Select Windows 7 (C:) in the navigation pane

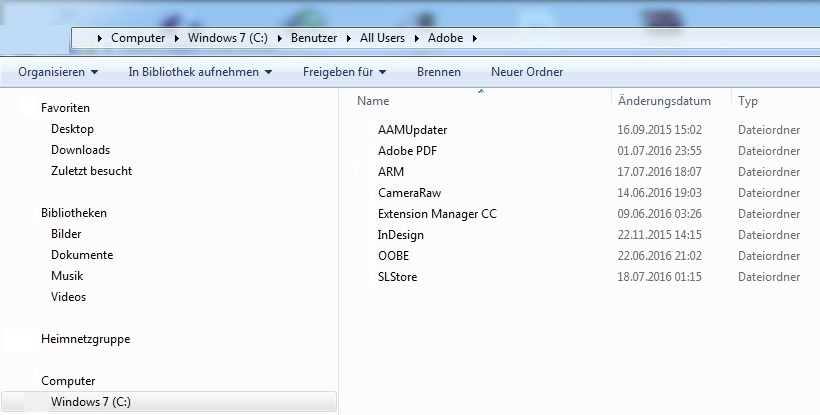pyautogui.click(x=169, y=402)
